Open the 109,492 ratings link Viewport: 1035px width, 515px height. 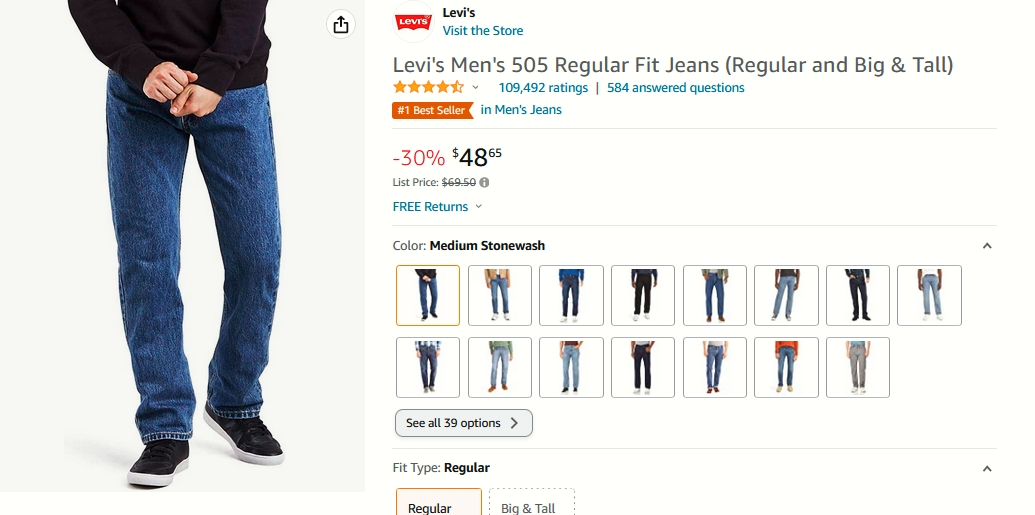(x=543, y=88)
